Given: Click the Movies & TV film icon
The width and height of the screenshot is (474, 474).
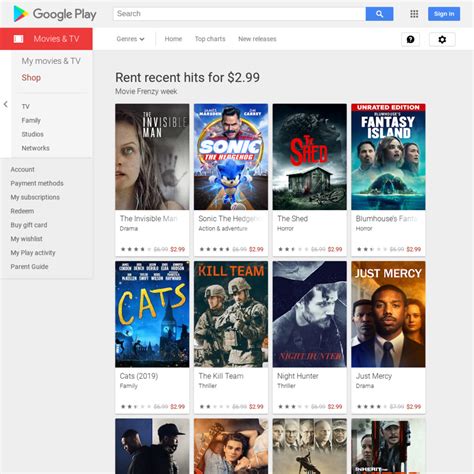Looking at the screenshot, I should 18,39.
